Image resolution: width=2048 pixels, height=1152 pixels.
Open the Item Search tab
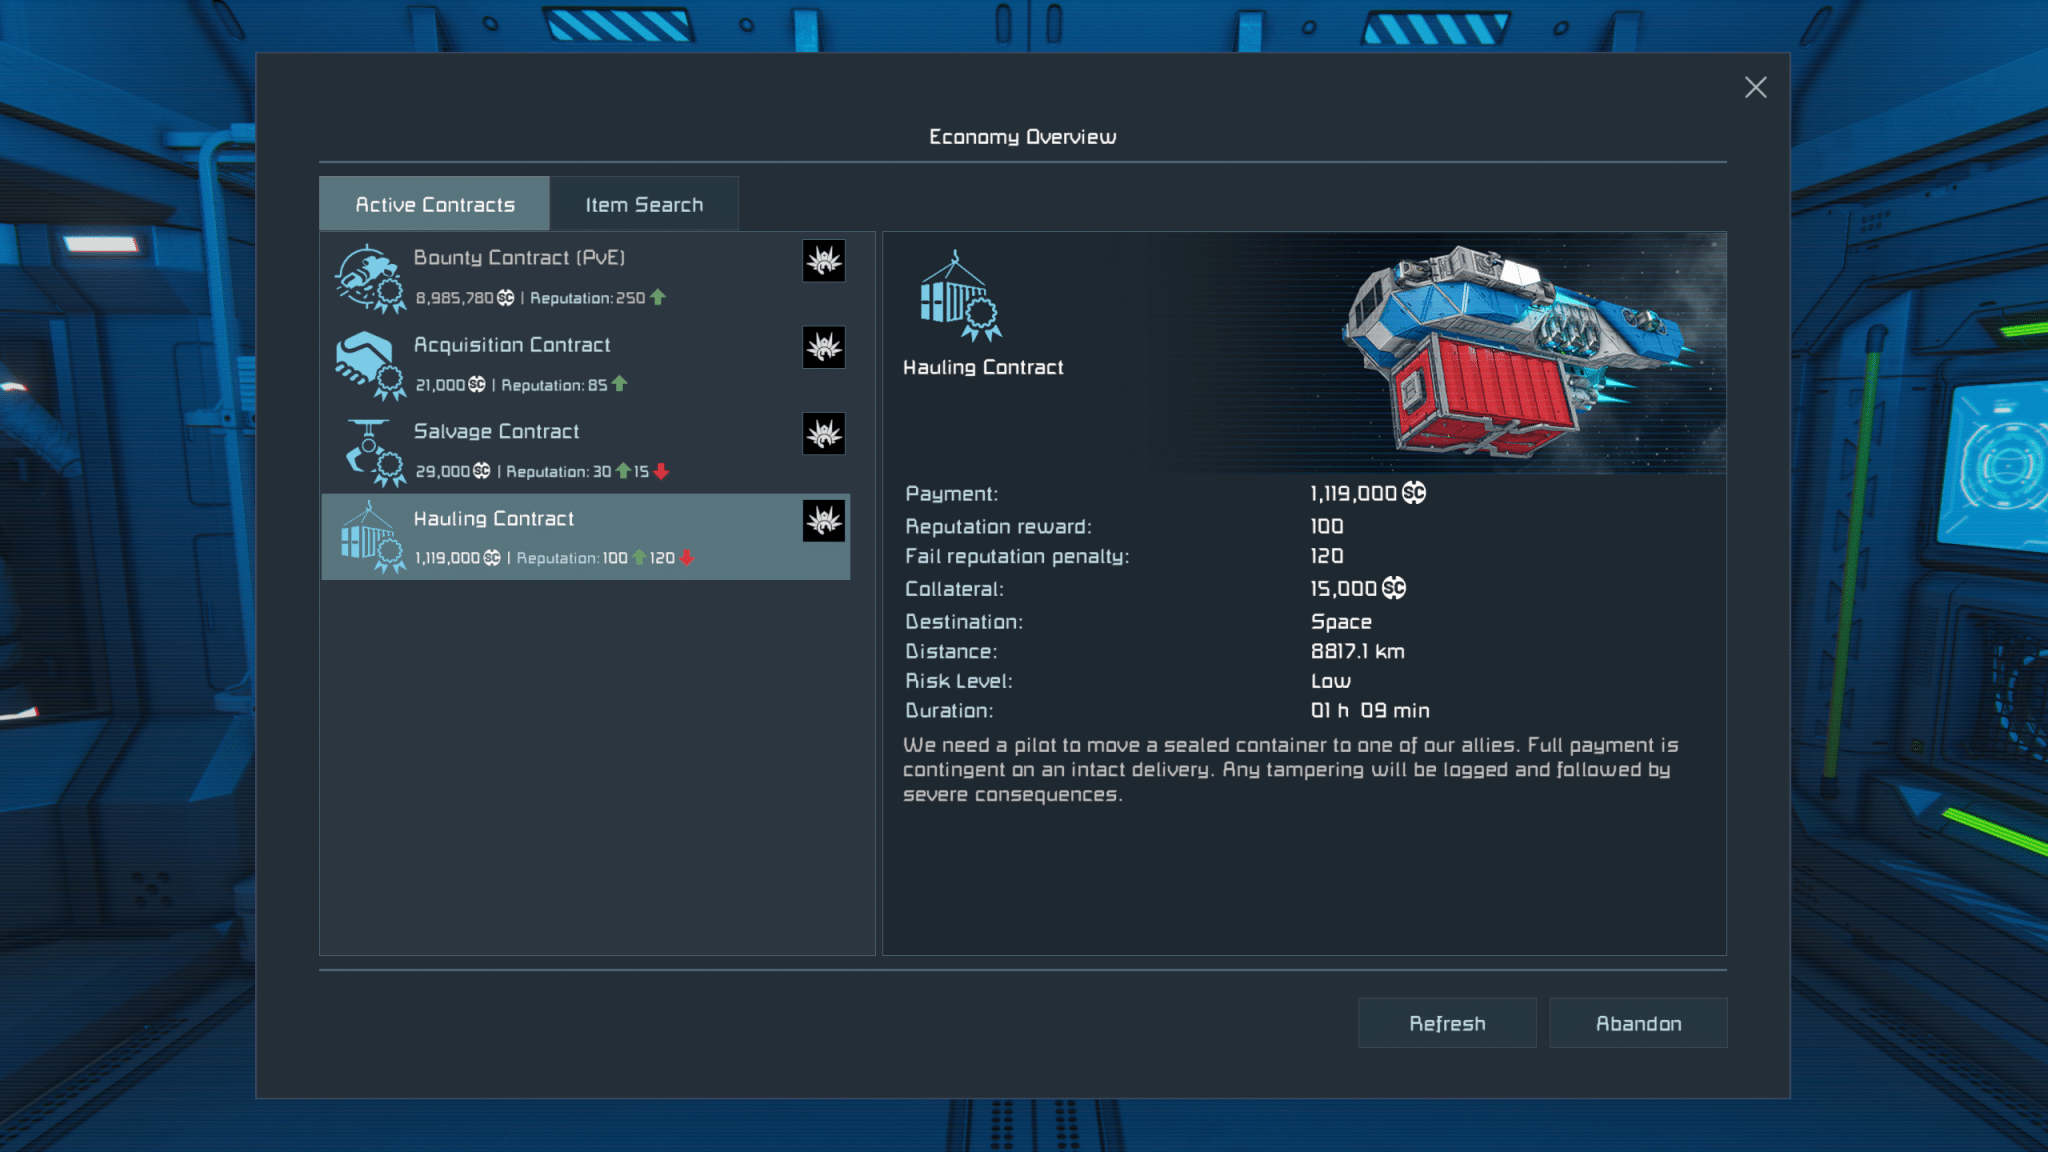(x=644, y=204)
